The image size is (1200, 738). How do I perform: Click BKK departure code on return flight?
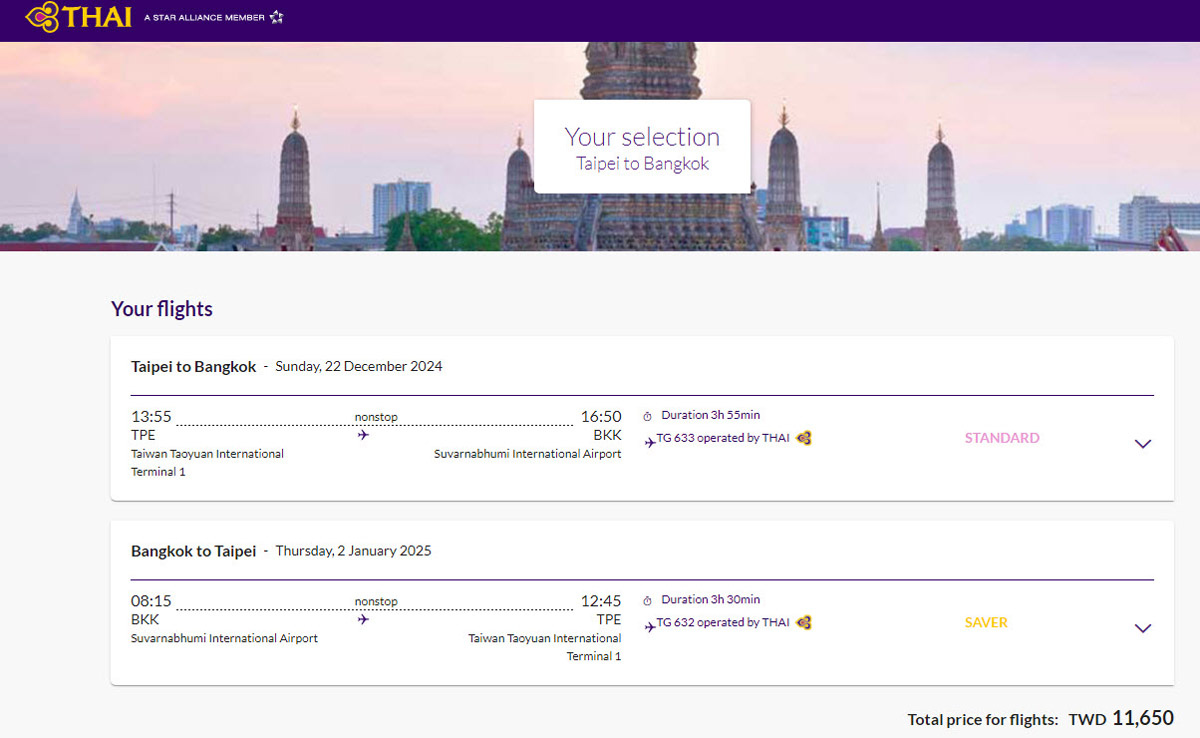(x=145, y=619)
